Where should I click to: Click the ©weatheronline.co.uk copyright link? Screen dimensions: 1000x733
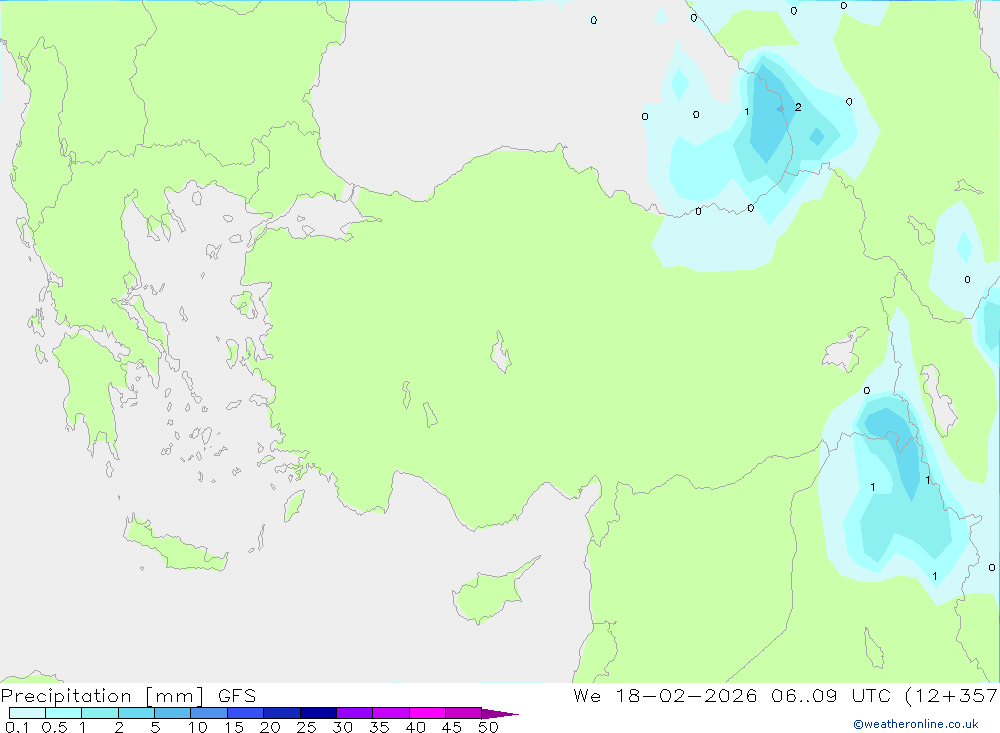915,724
